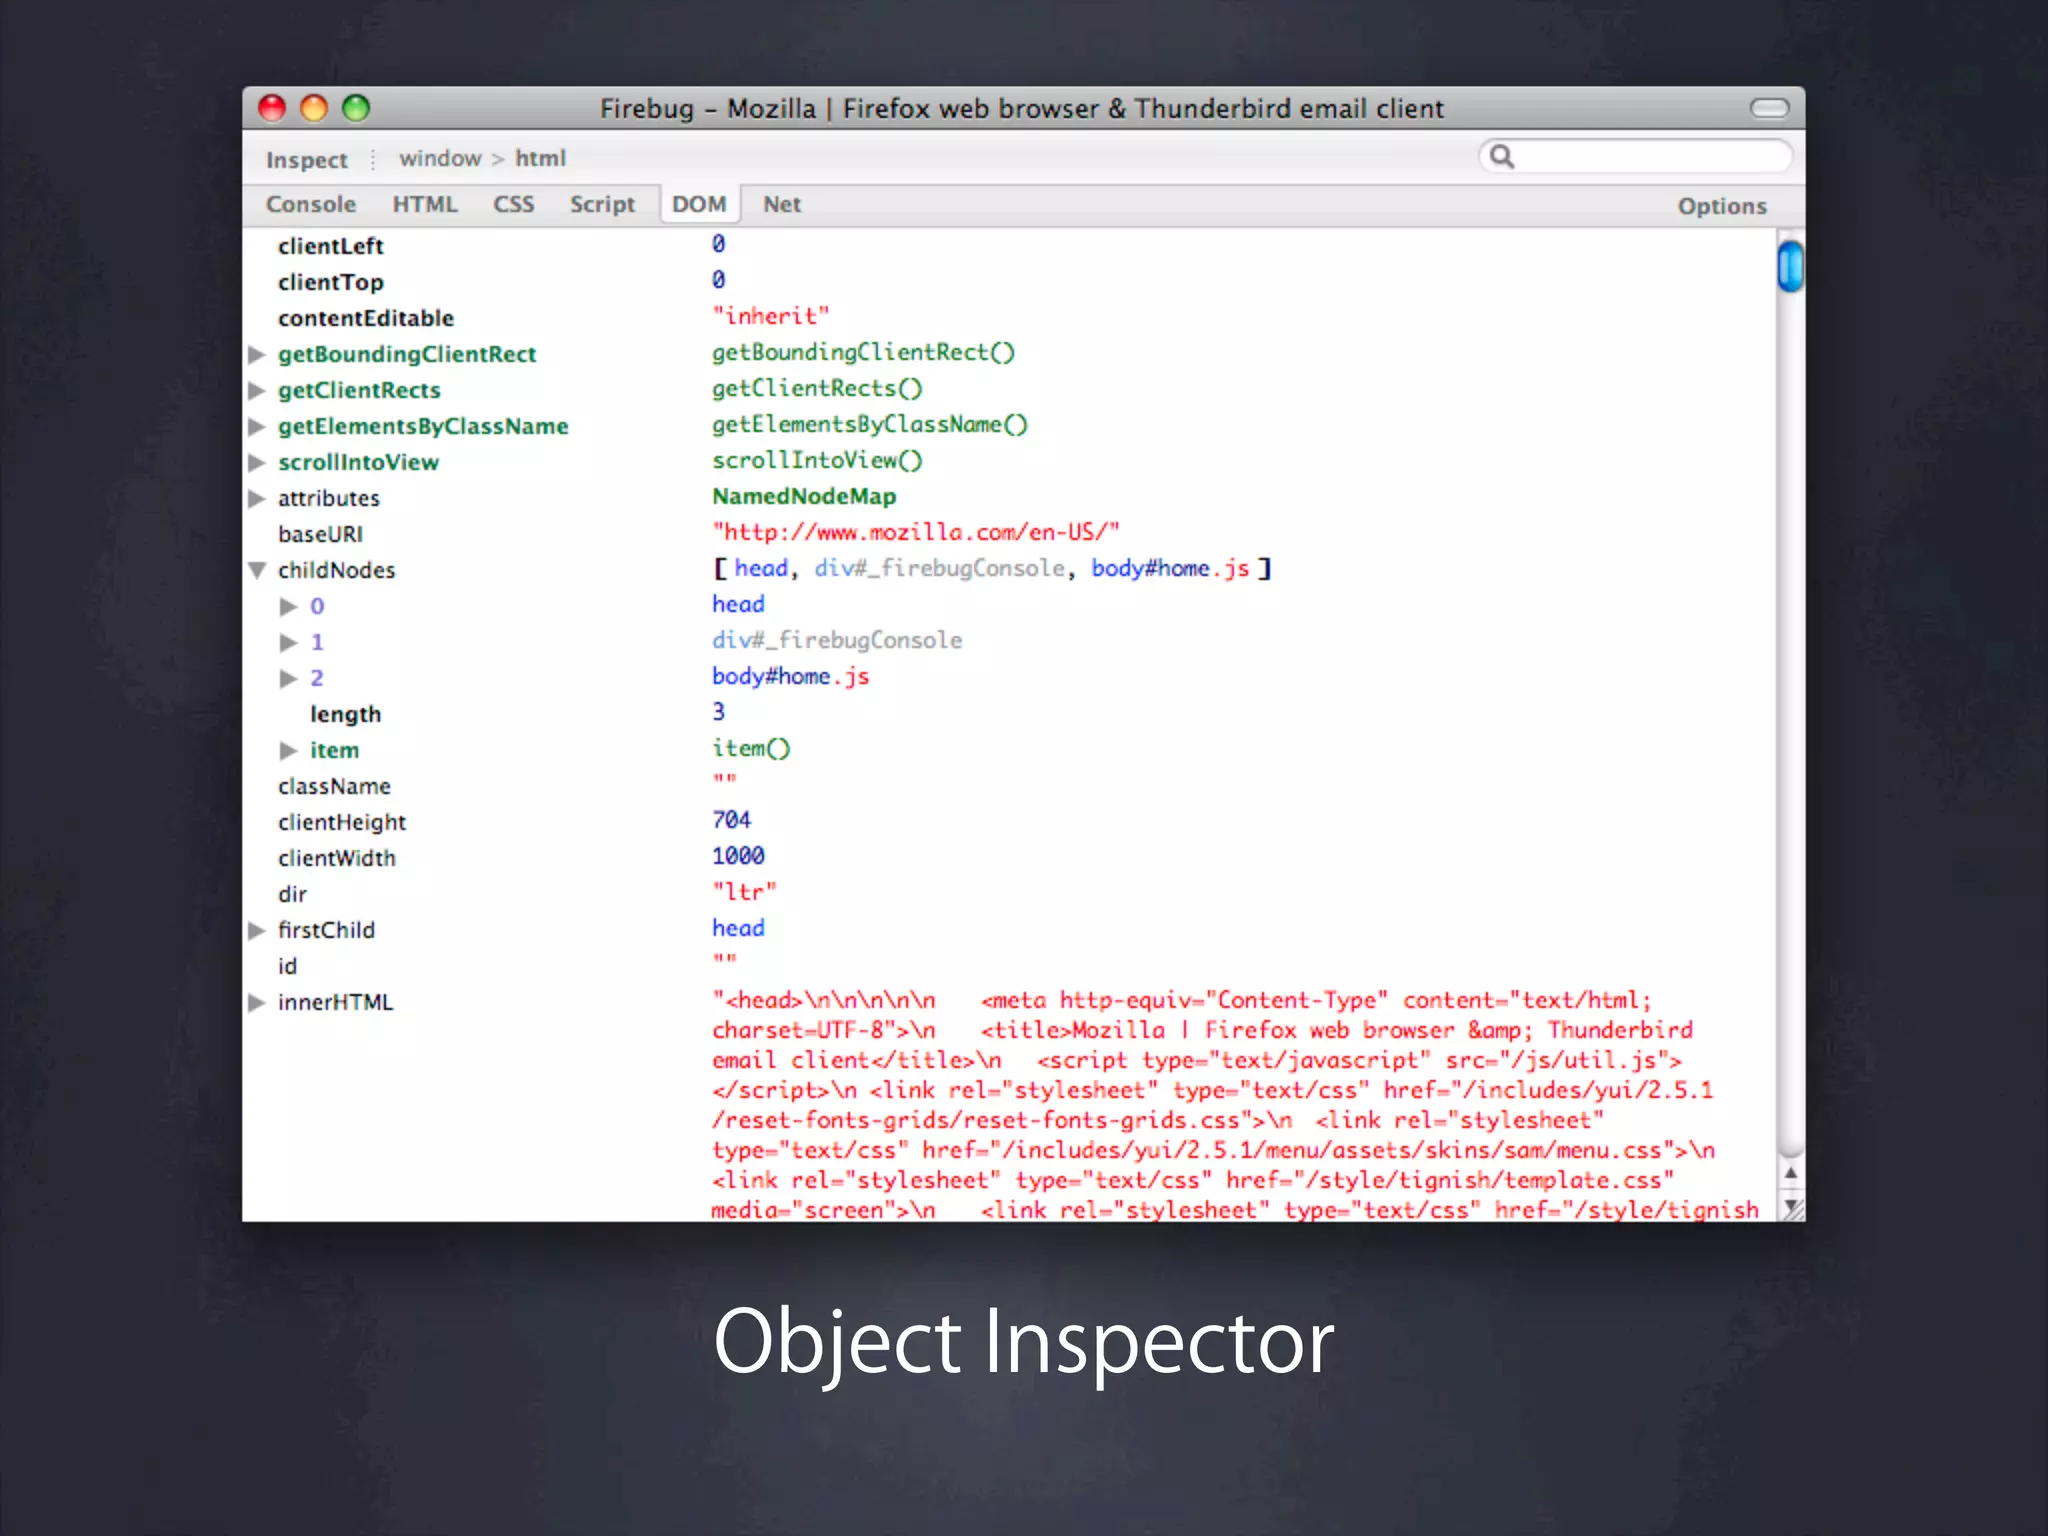Switch to the HTML tab
The image size is (2048, 1536).
[425, 204]
